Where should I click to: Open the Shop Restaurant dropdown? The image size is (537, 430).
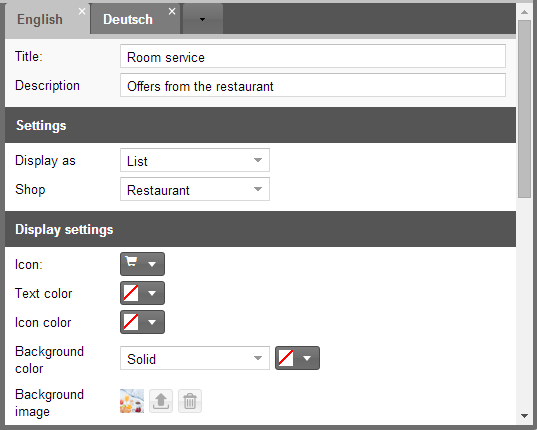tap(195, 189)
